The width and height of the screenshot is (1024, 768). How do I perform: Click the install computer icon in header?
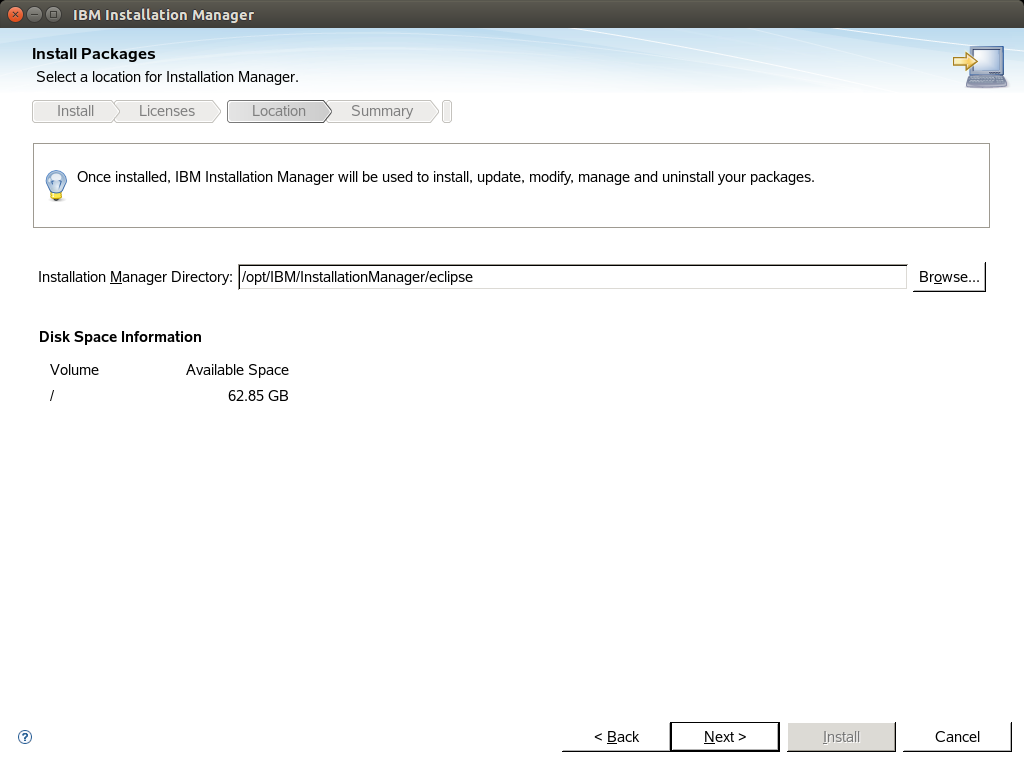[980, 66]
